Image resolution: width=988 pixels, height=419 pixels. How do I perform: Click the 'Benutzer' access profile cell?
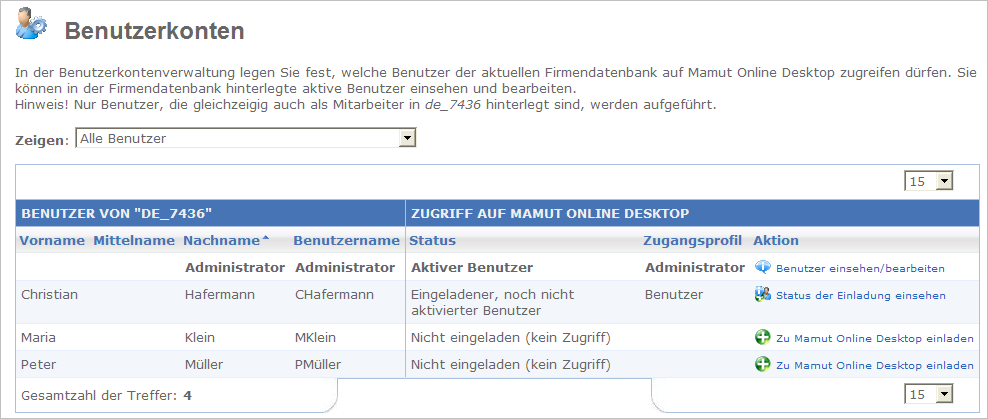coord(674,294)
